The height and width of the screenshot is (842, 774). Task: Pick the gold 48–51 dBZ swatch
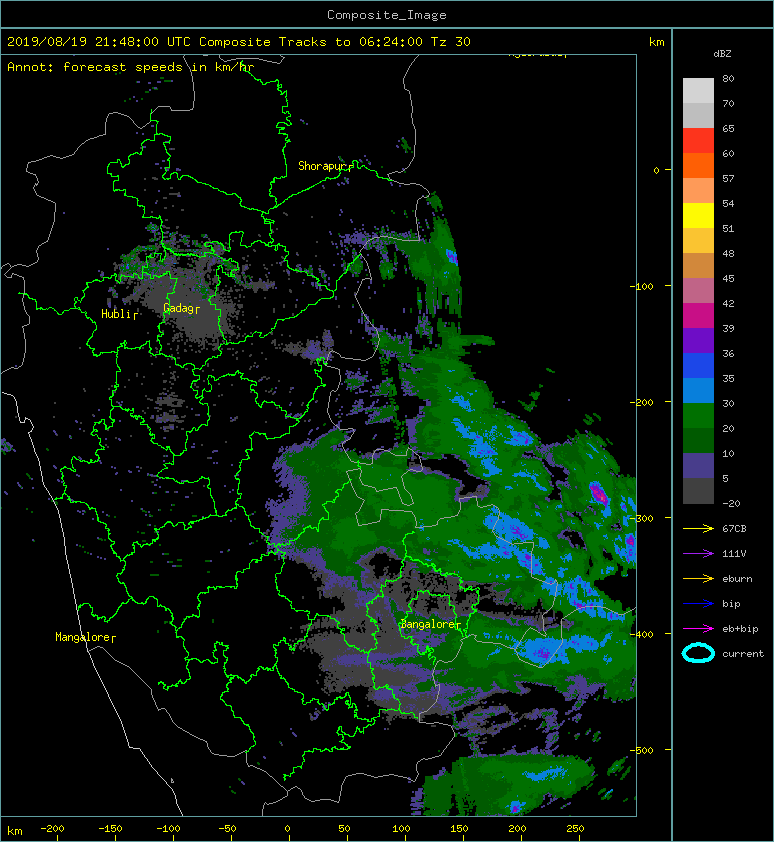[698, 241]
